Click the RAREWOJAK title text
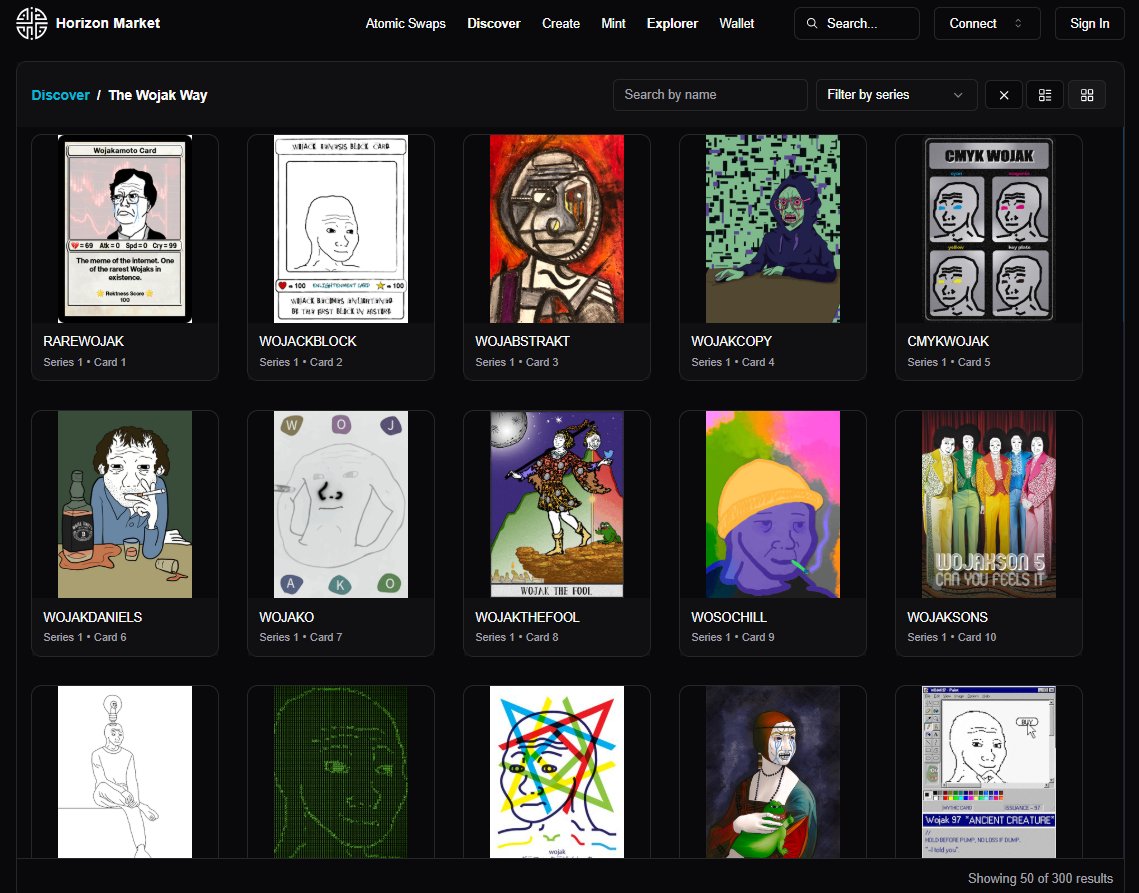 click(x=84, y=342)
